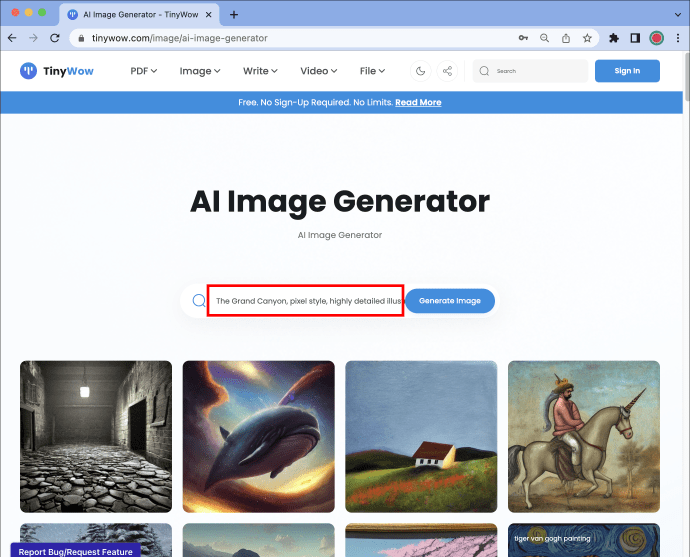690x557 pixels.
Task: Share this page from address bar
Action: pos(566,38)
